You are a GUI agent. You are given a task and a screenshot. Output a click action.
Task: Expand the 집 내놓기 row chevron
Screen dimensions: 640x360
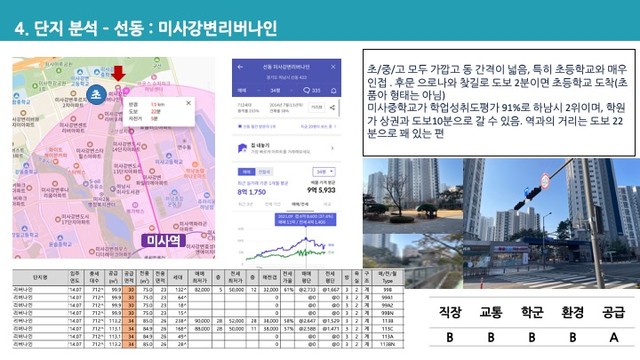click(x=332, y=148)
